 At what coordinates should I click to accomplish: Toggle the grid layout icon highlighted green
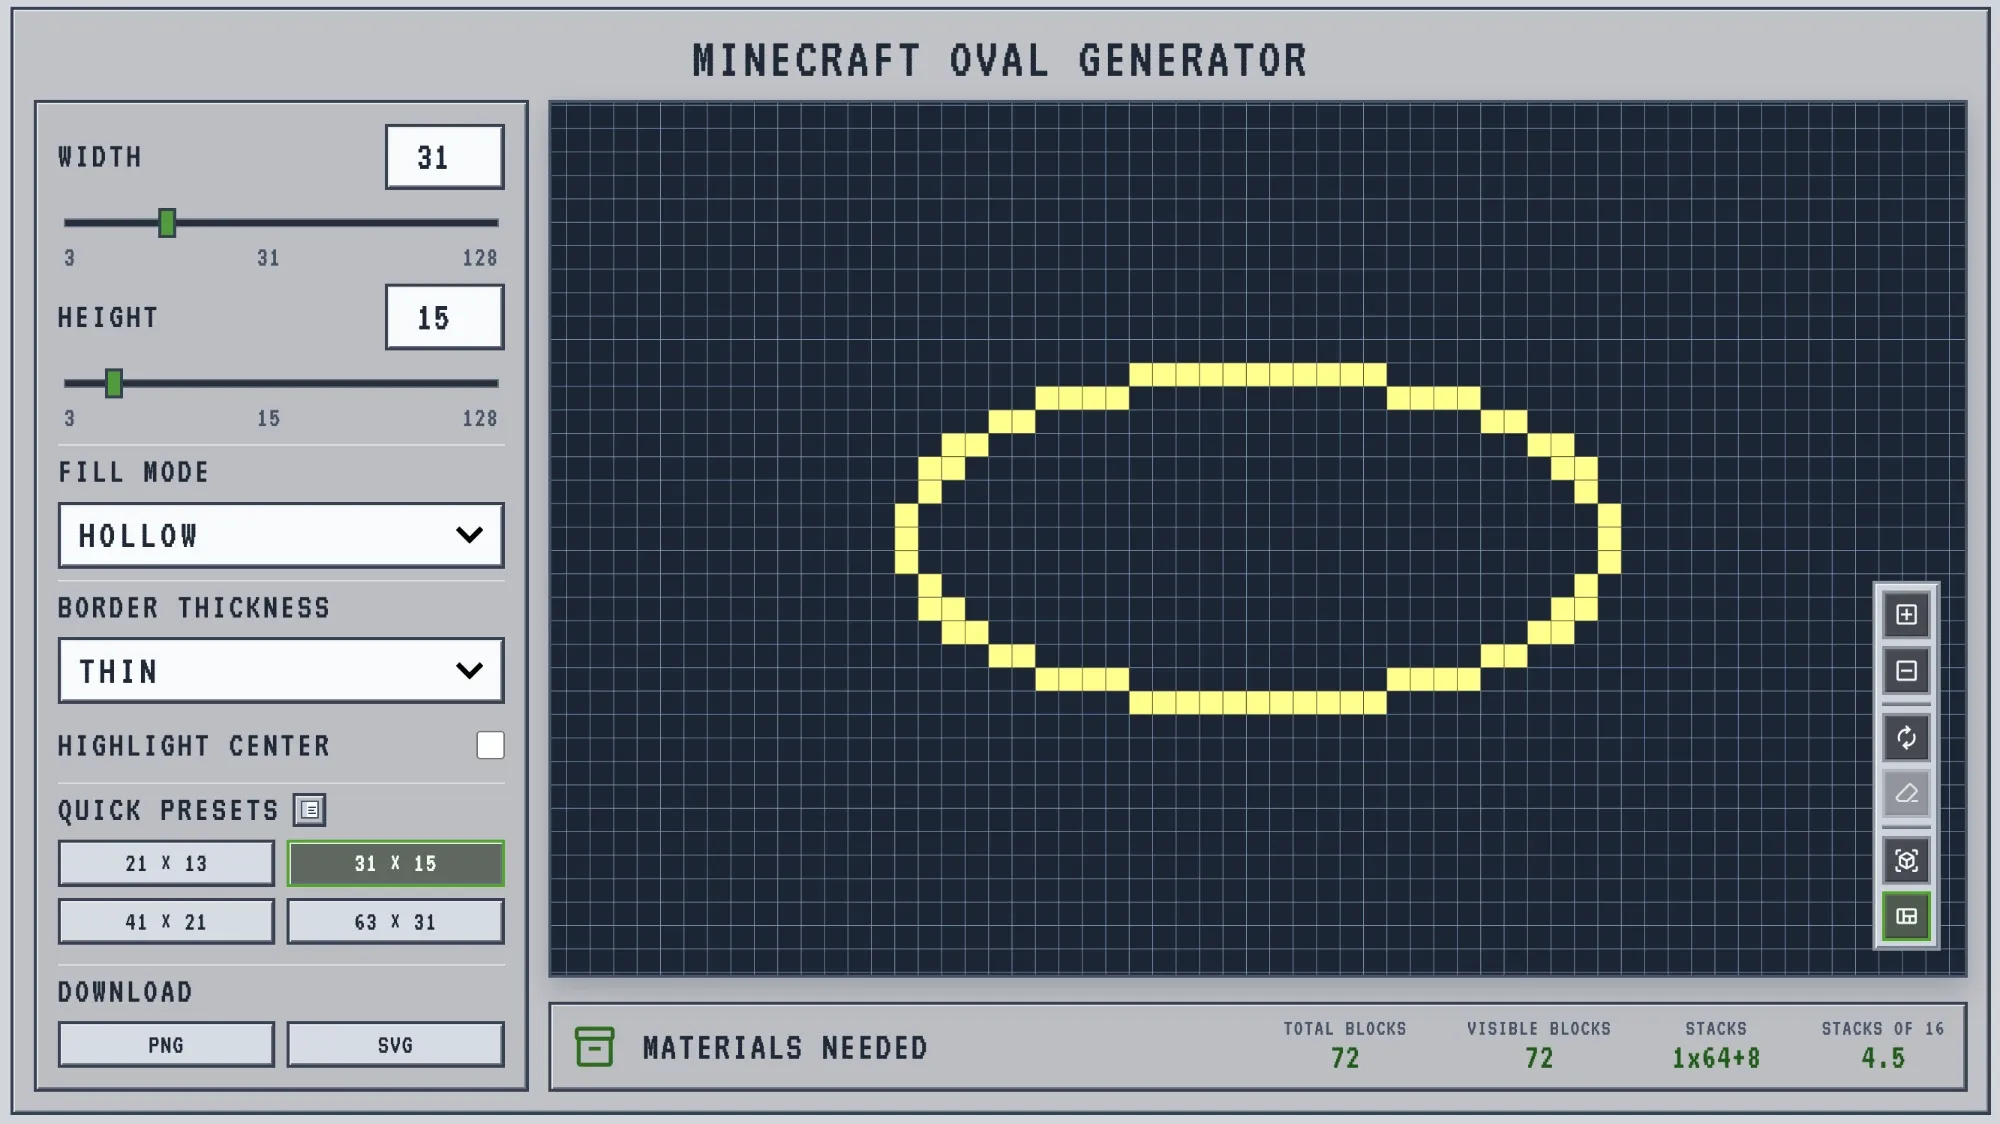[1906, 917]
